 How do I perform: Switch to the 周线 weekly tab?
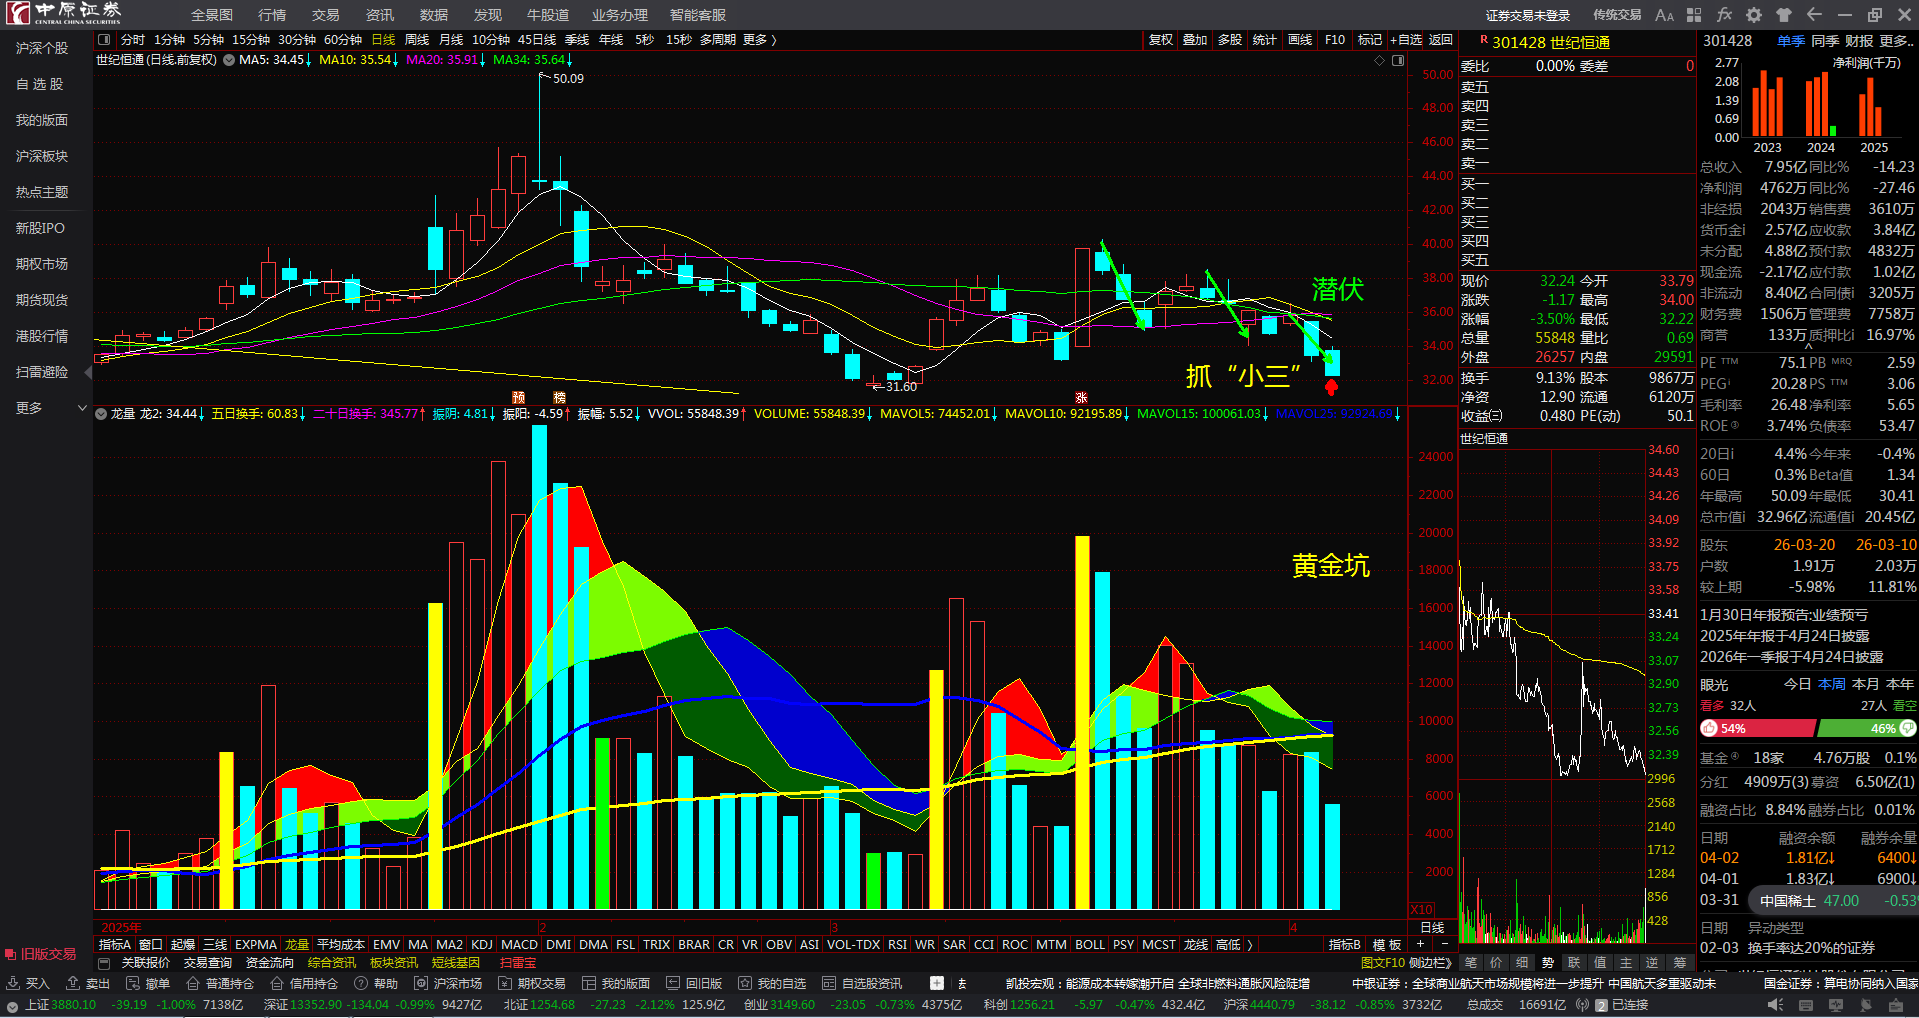tap(417, 40)
